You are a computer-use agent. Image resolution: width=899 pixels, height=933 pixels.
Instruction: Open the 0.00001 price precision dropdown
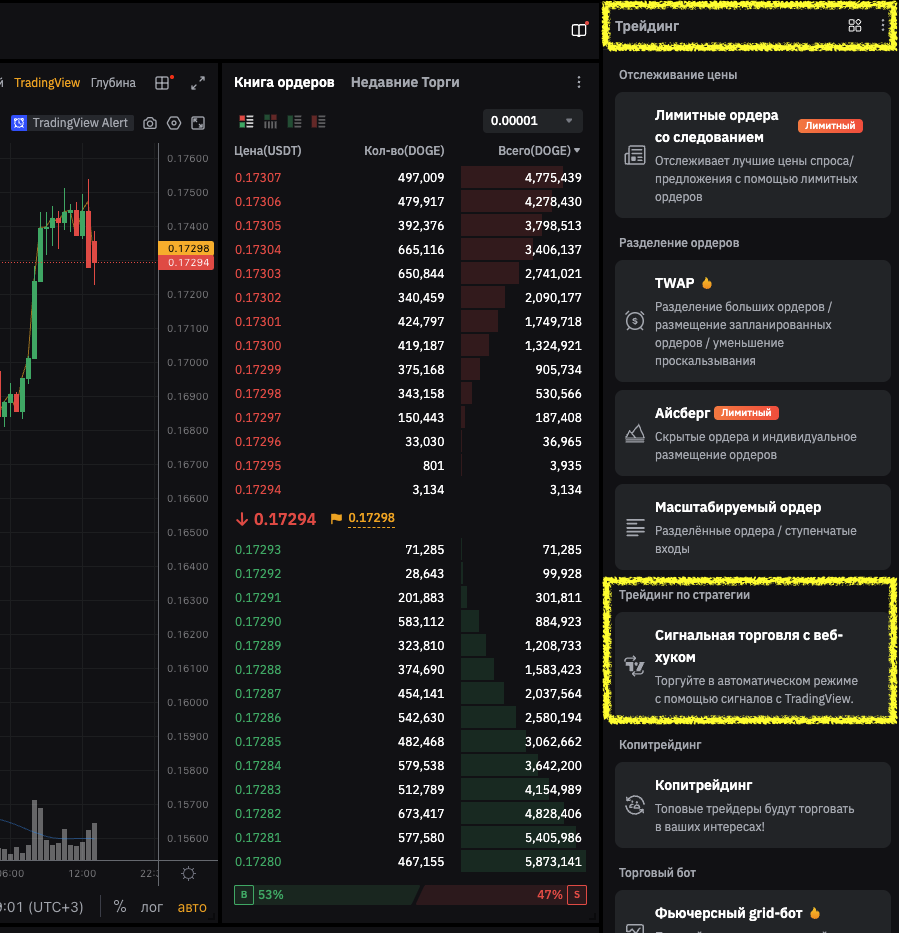point(532,121)
